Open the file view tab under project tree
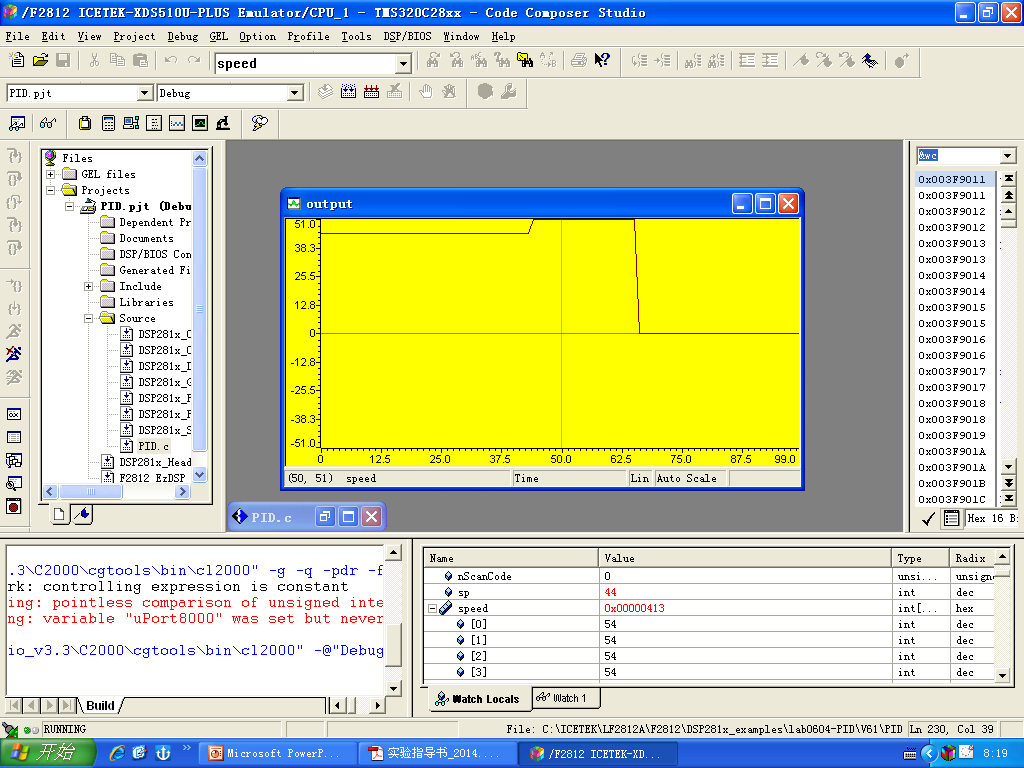The width and height of the screenshot is (1024, 768). pyautogui.click(x=59, y=515)
